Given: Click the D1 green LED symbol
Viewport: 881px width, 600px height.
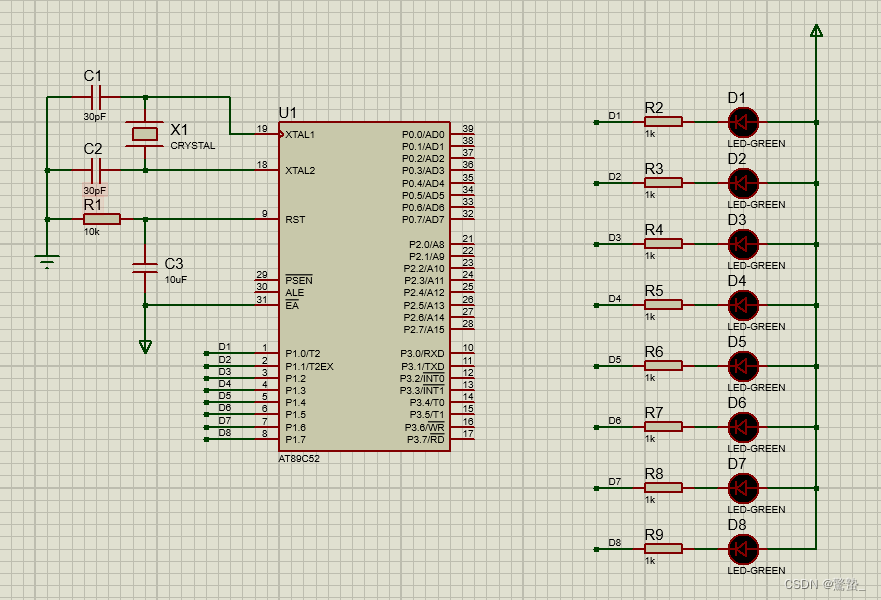Looking at the screenshot, I should pos(743,122).
